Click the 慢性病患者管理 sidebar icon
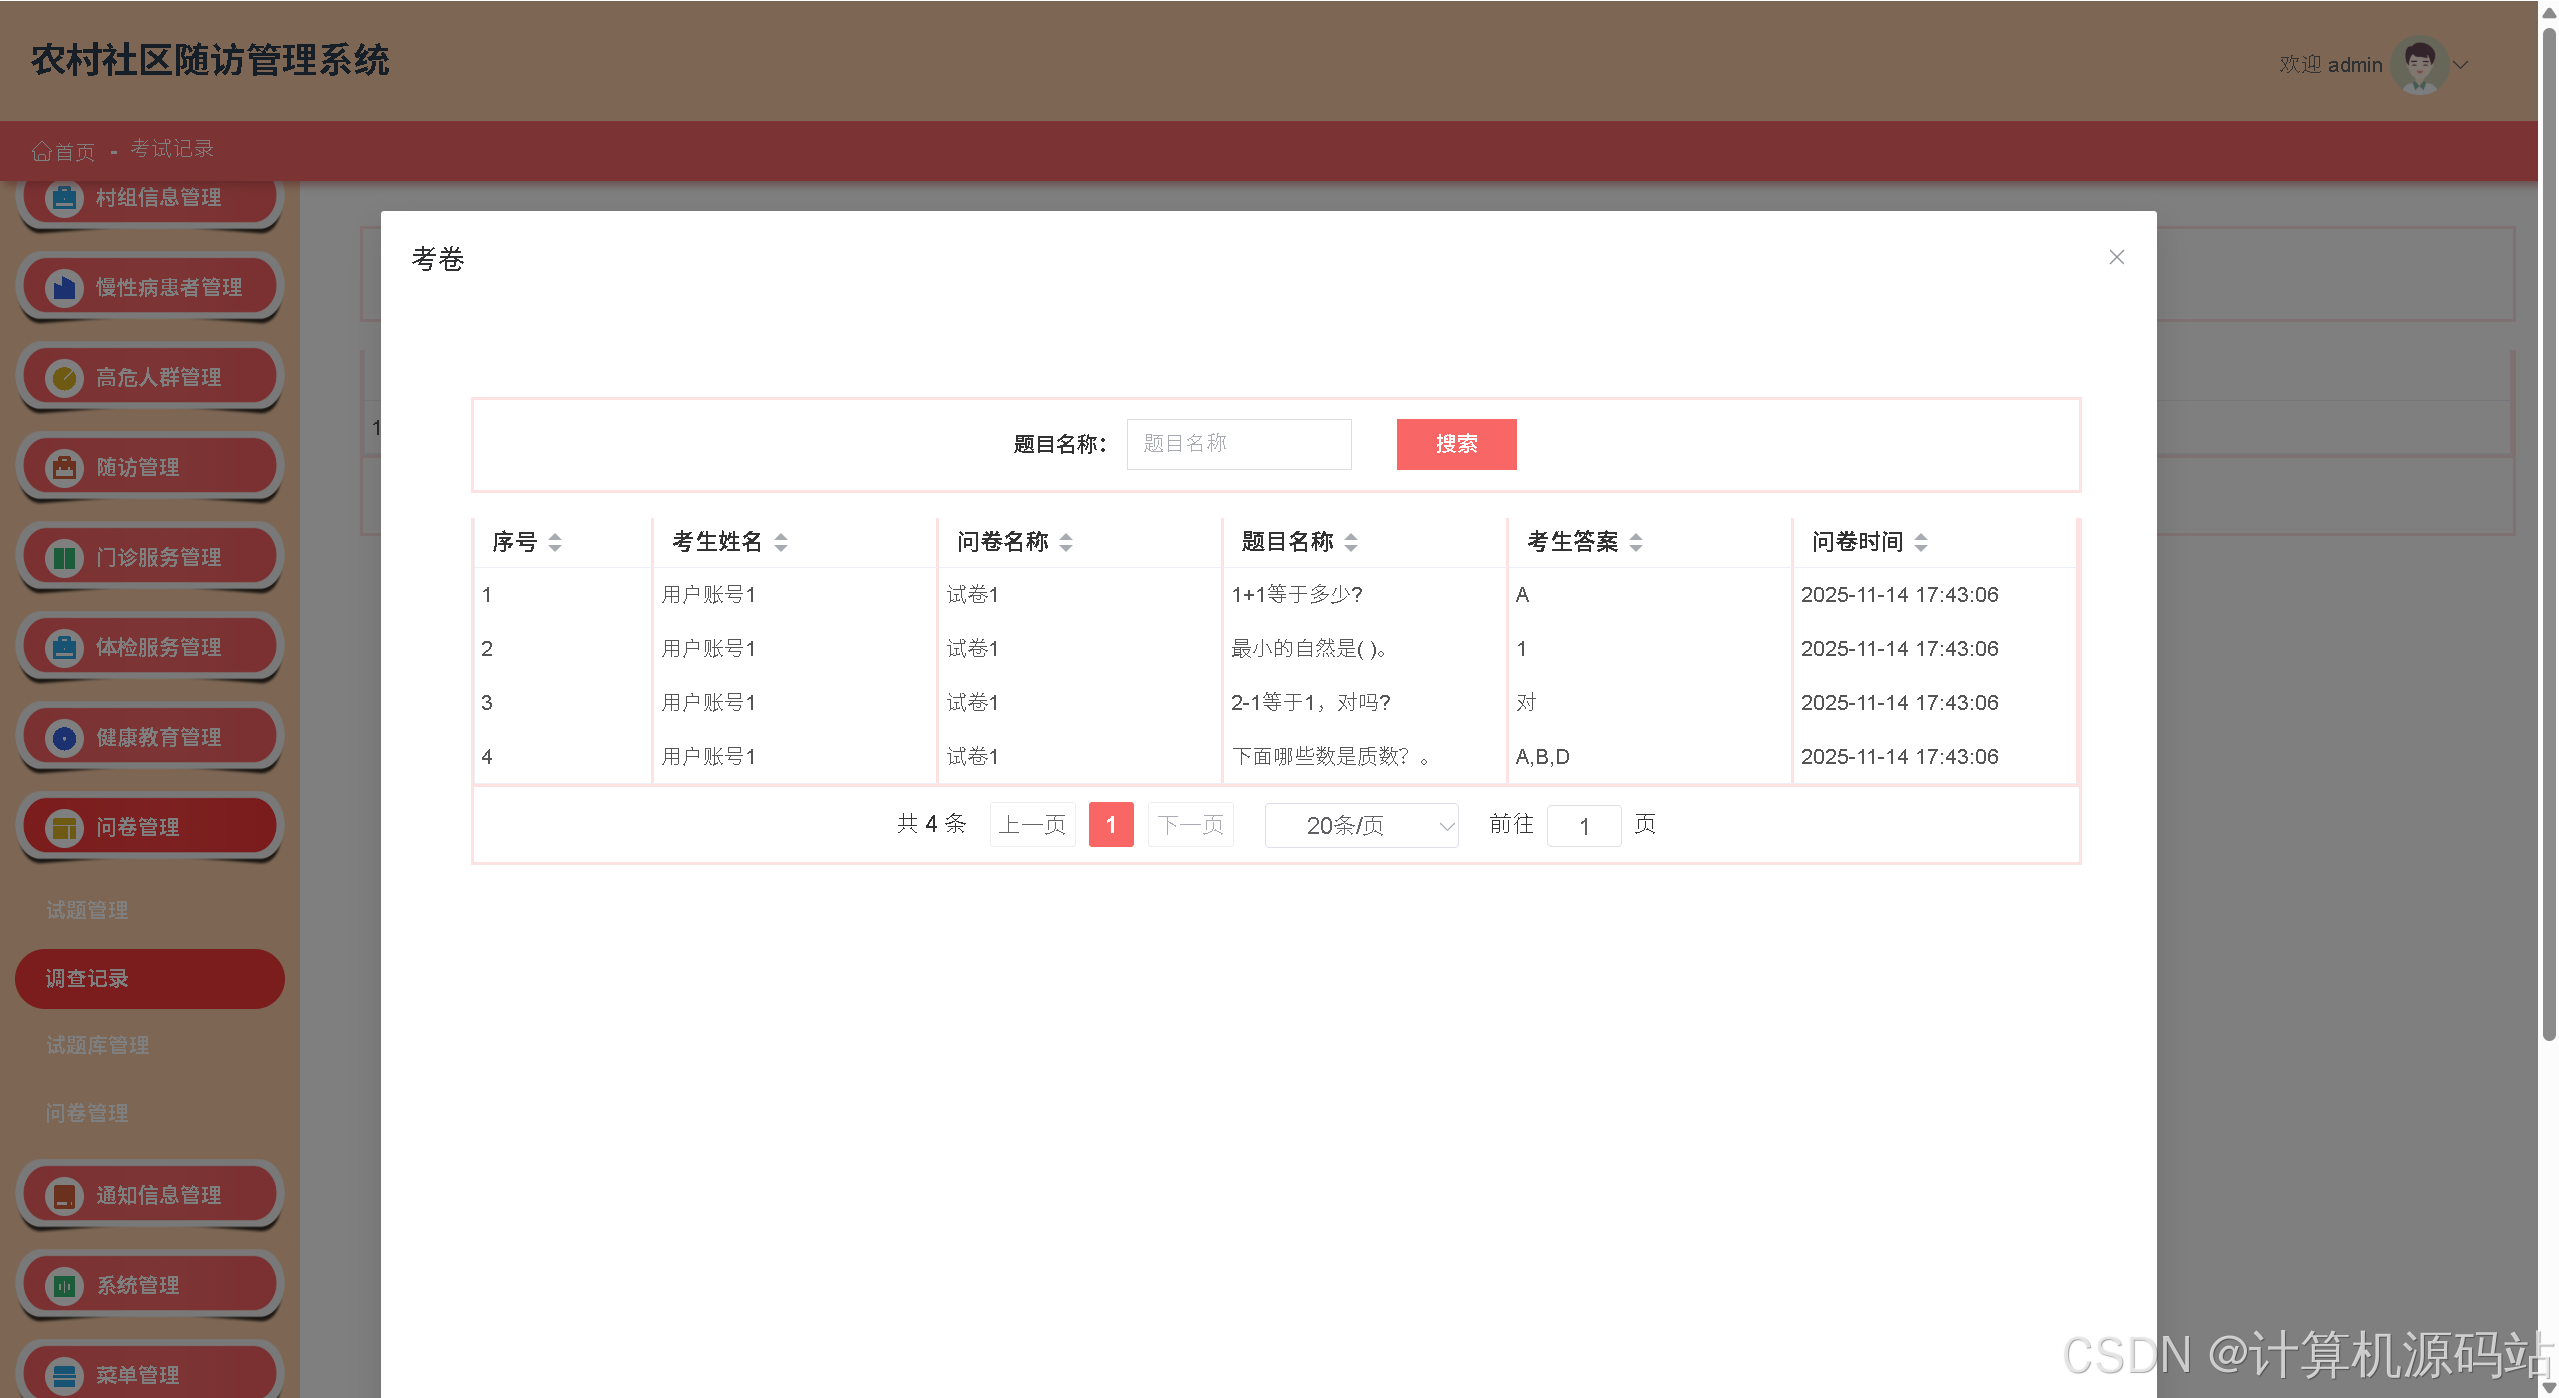 click(x=64, y=288)
